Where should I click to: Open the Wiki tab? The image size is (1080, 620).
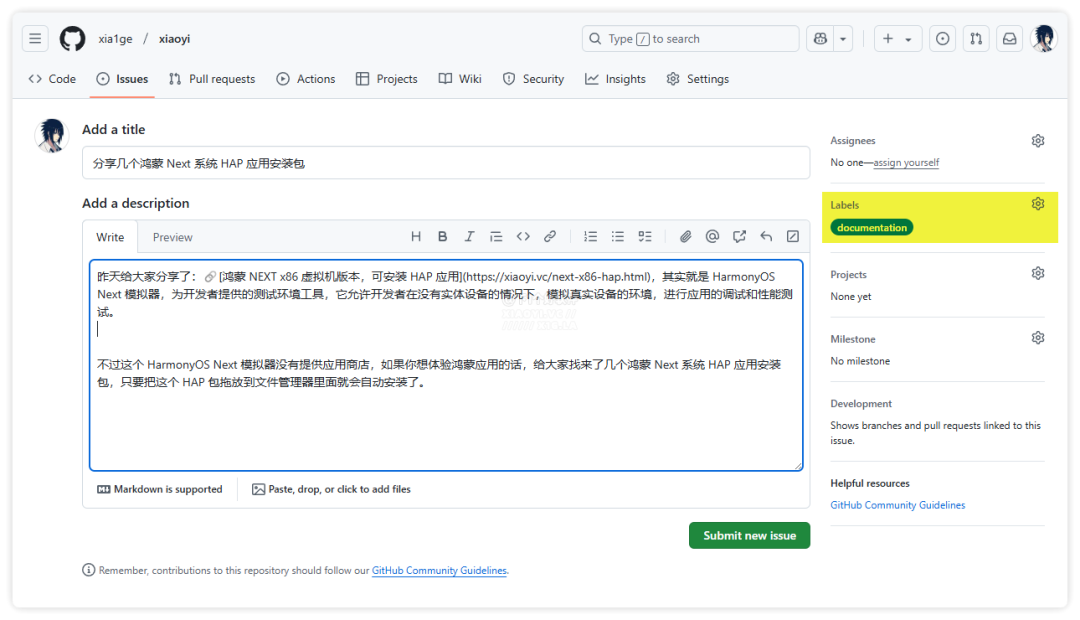[x=460, y=79]
